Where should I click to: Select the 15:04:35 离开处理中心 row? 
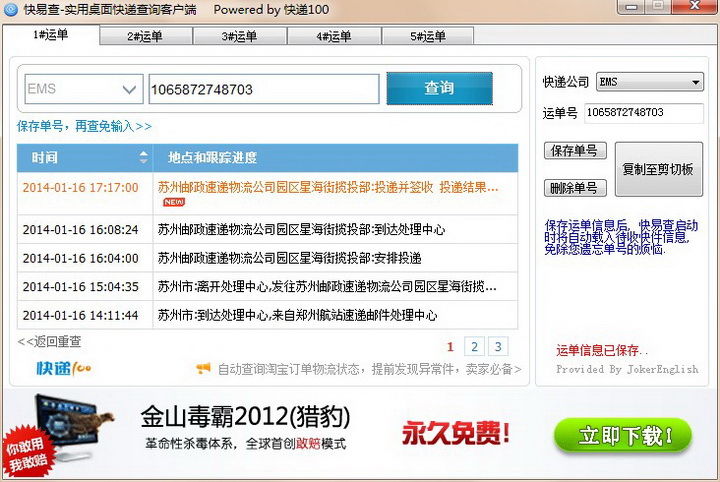[x=267, y=286]
